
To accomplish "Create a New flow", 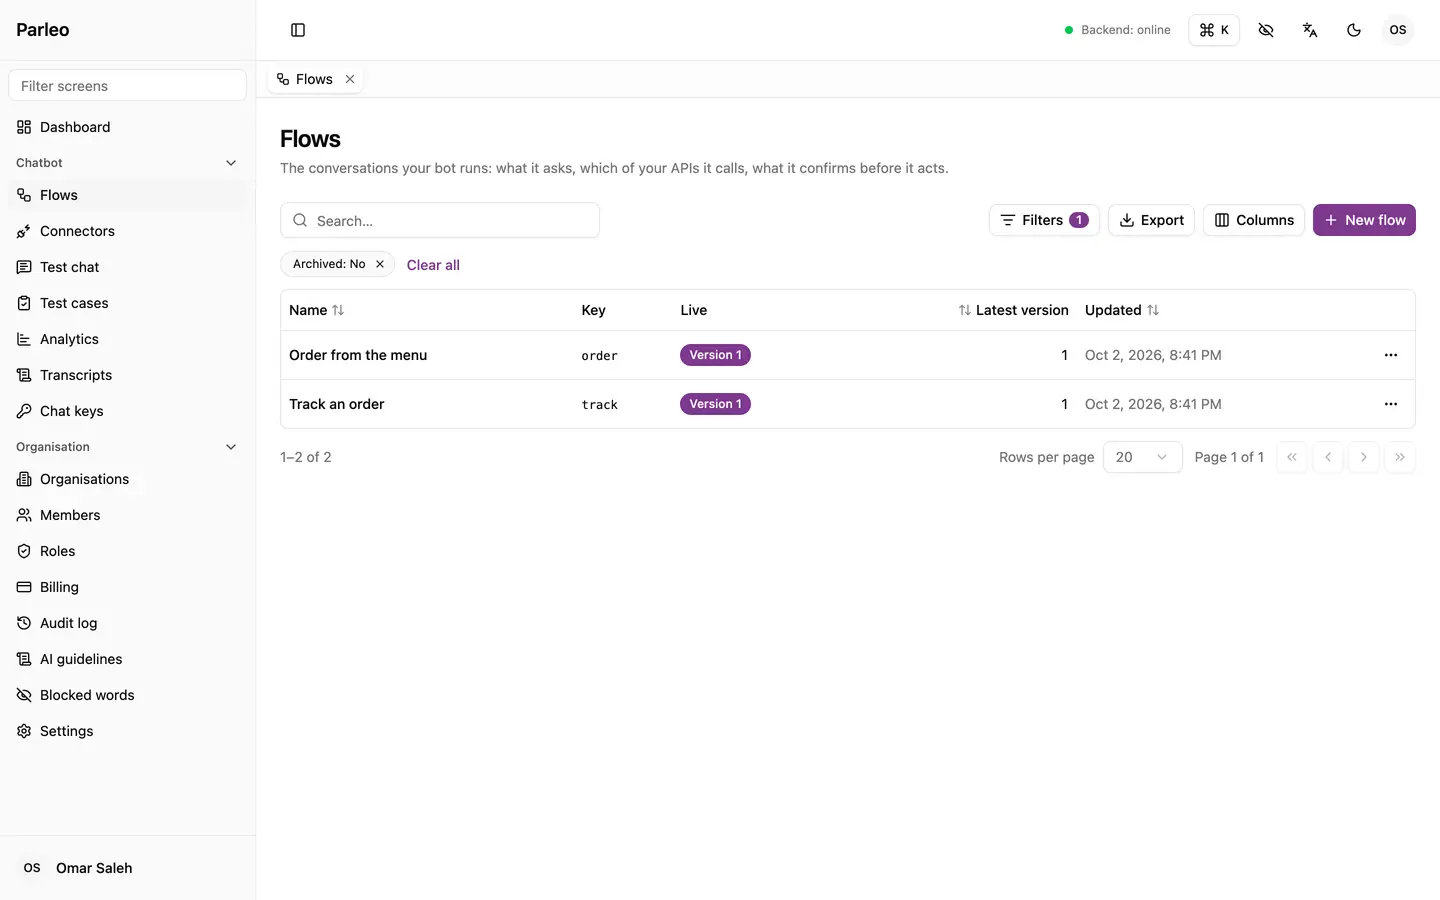I will click(x=1364, y=220).
